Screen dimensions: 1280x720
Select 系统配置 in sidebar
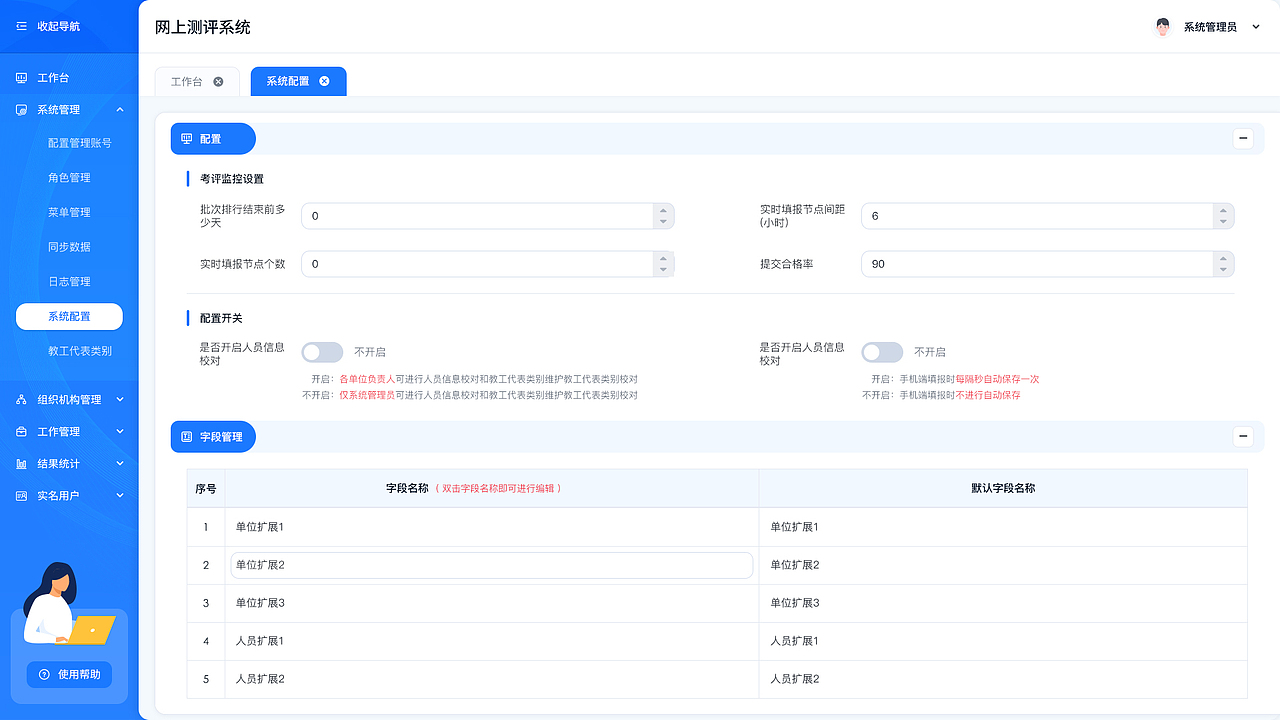(69, 316)
